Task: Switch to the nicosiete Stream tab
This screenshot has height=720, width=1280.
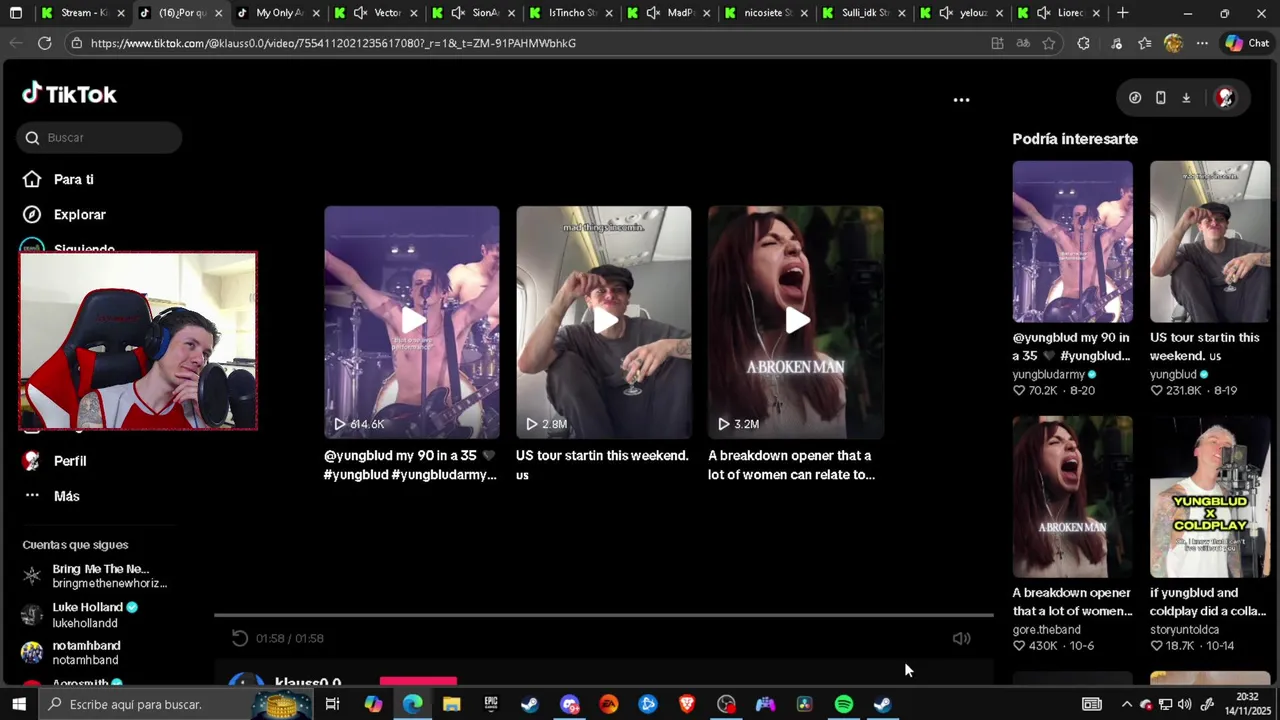Action: (x=768, y=13)
